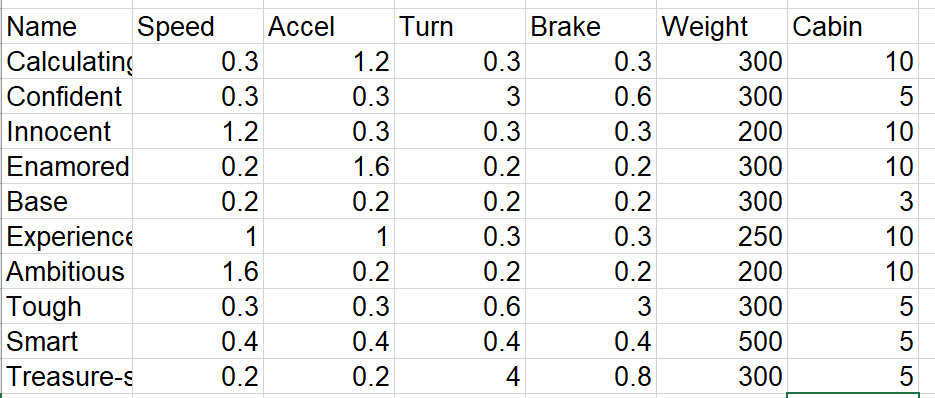Image resolution: width=935 pixels, height=398 pixels.
Task: Select the Base row name cell
Action: click(x=67, y=201)
